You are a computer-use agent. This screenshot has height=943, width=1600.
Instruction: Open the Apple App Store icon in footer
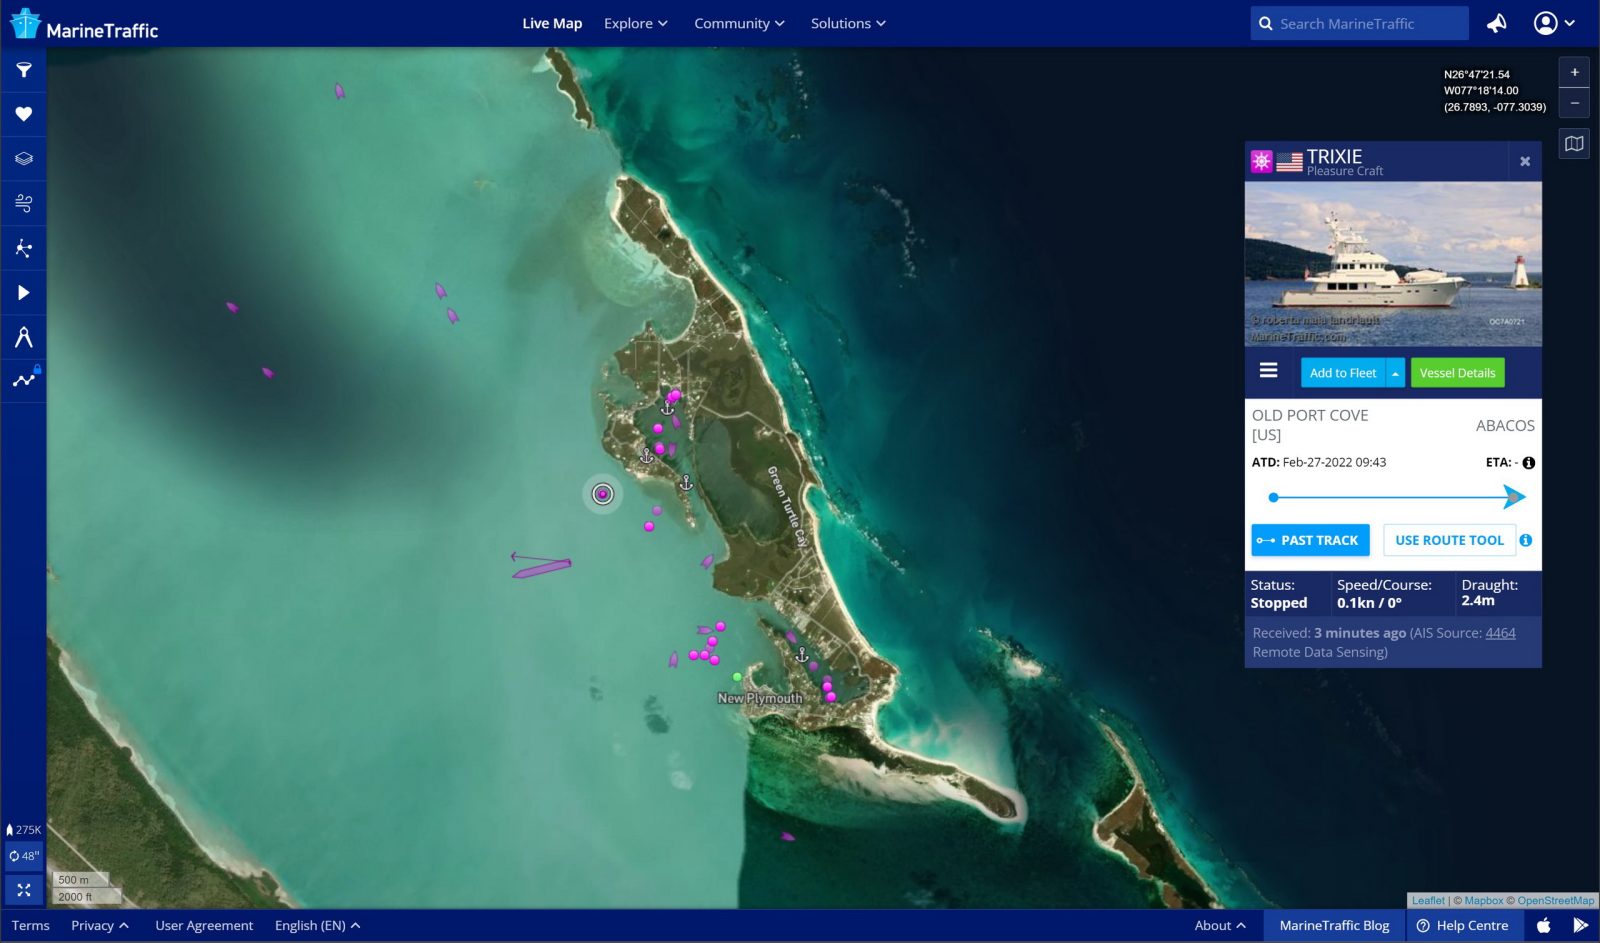click(x=1544, y=925)
